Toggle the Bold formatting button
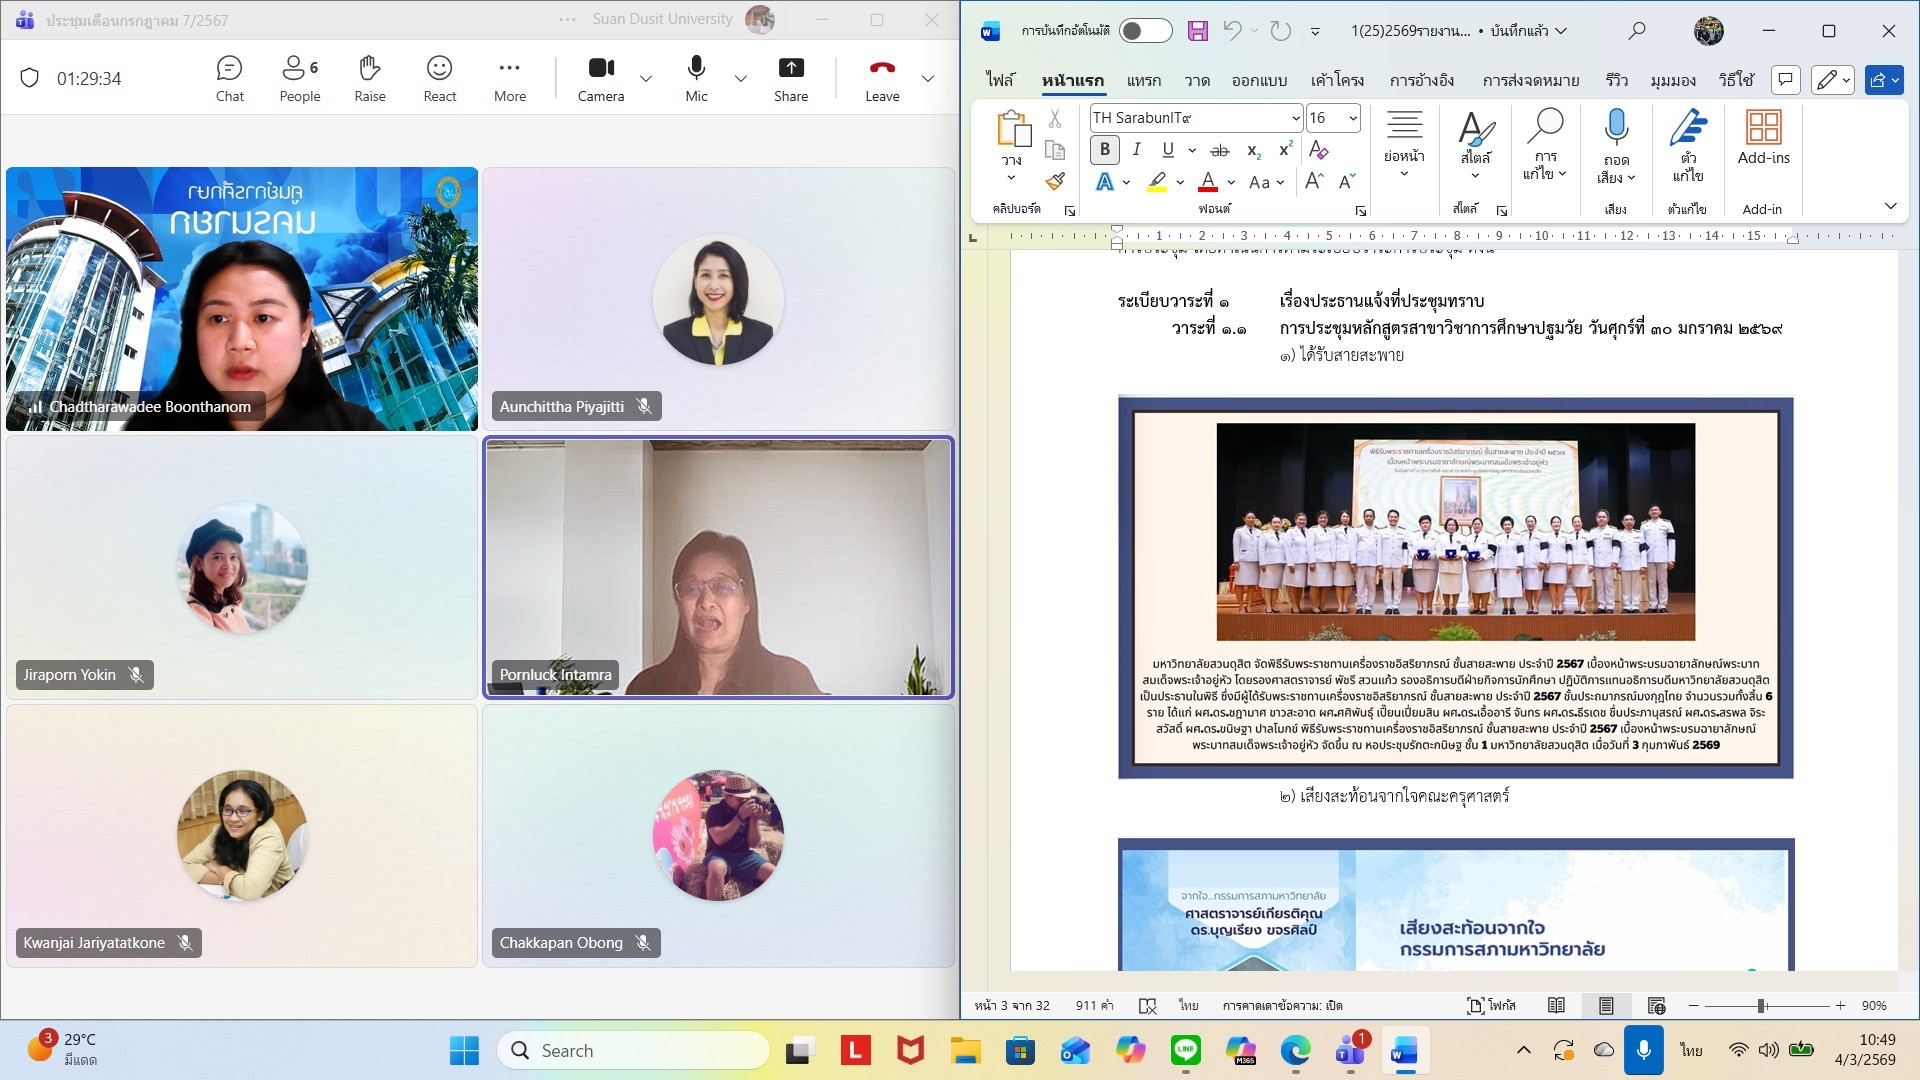Viewport: 1920px width, 1080px height. pos(1105,150)
